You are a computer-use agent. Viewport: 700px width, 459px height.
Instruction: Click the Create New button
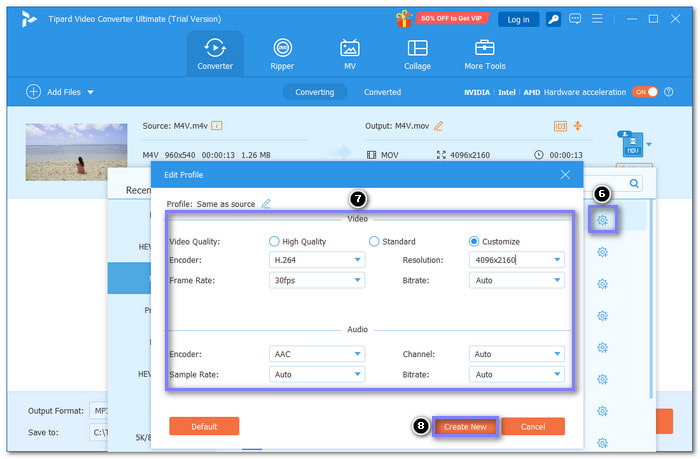(x=465, y=427)
